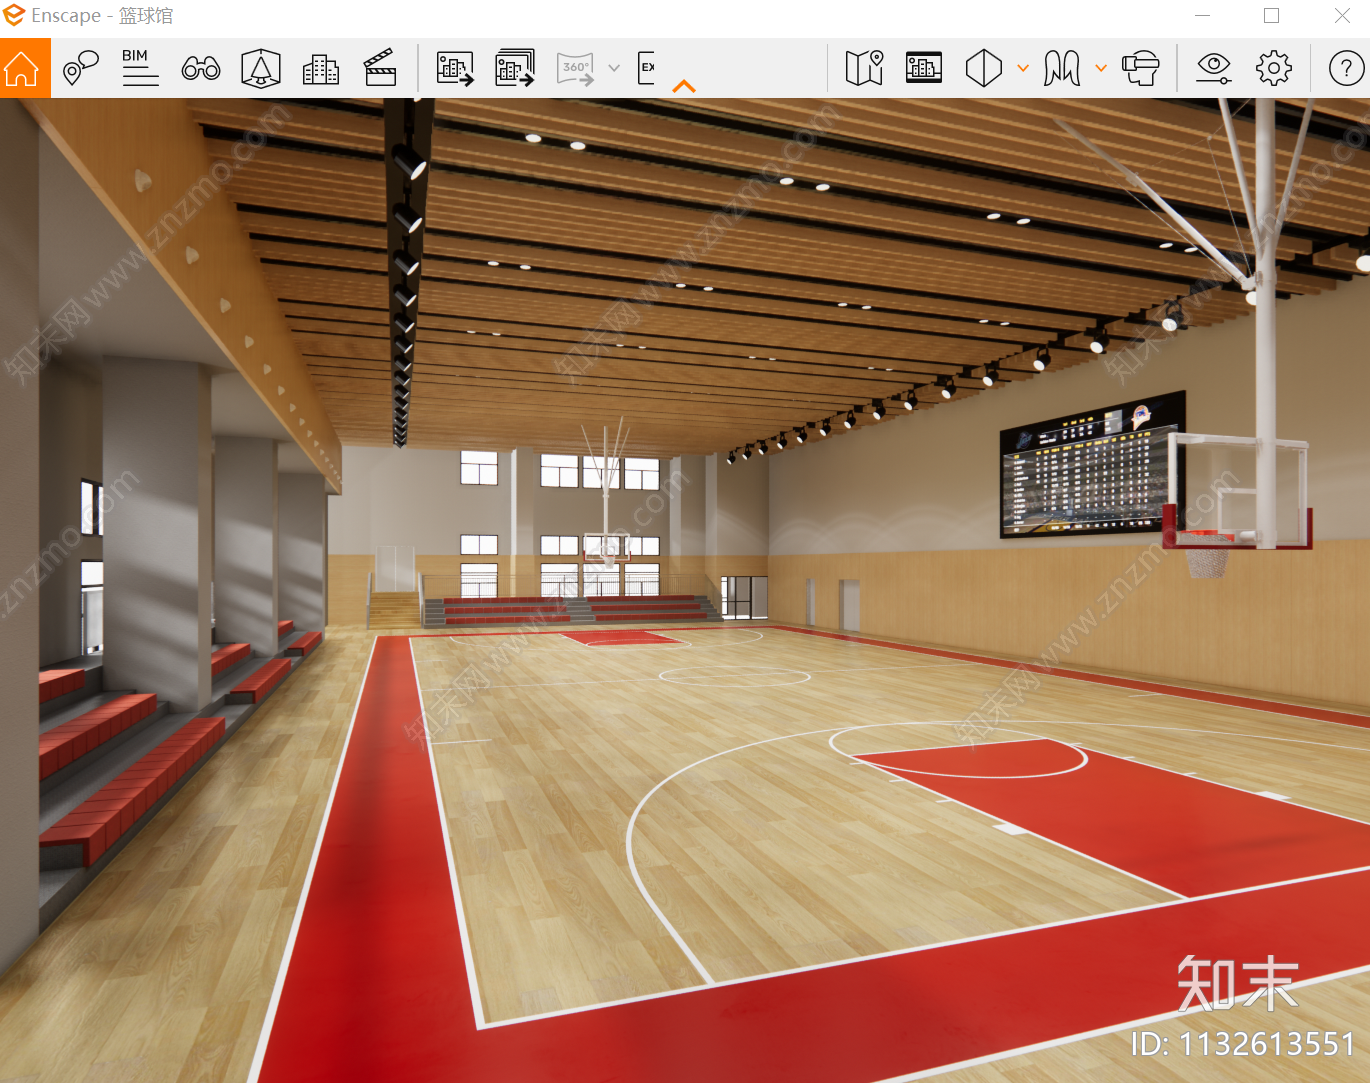The image size is (1370, 1083).
Task: Click the Batch Rendering export icon
Action: (515, 67)
